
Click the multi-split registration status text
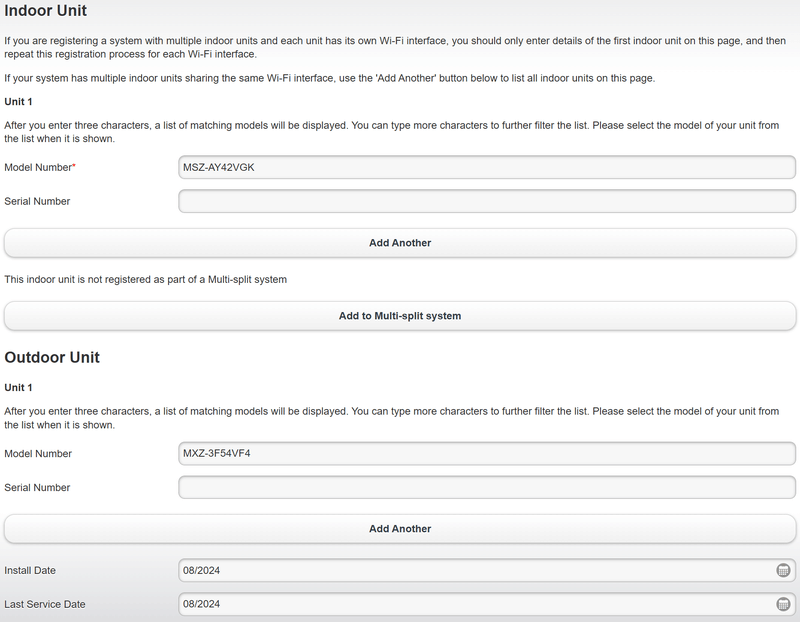pyautogui.click(x=146, y=279)
